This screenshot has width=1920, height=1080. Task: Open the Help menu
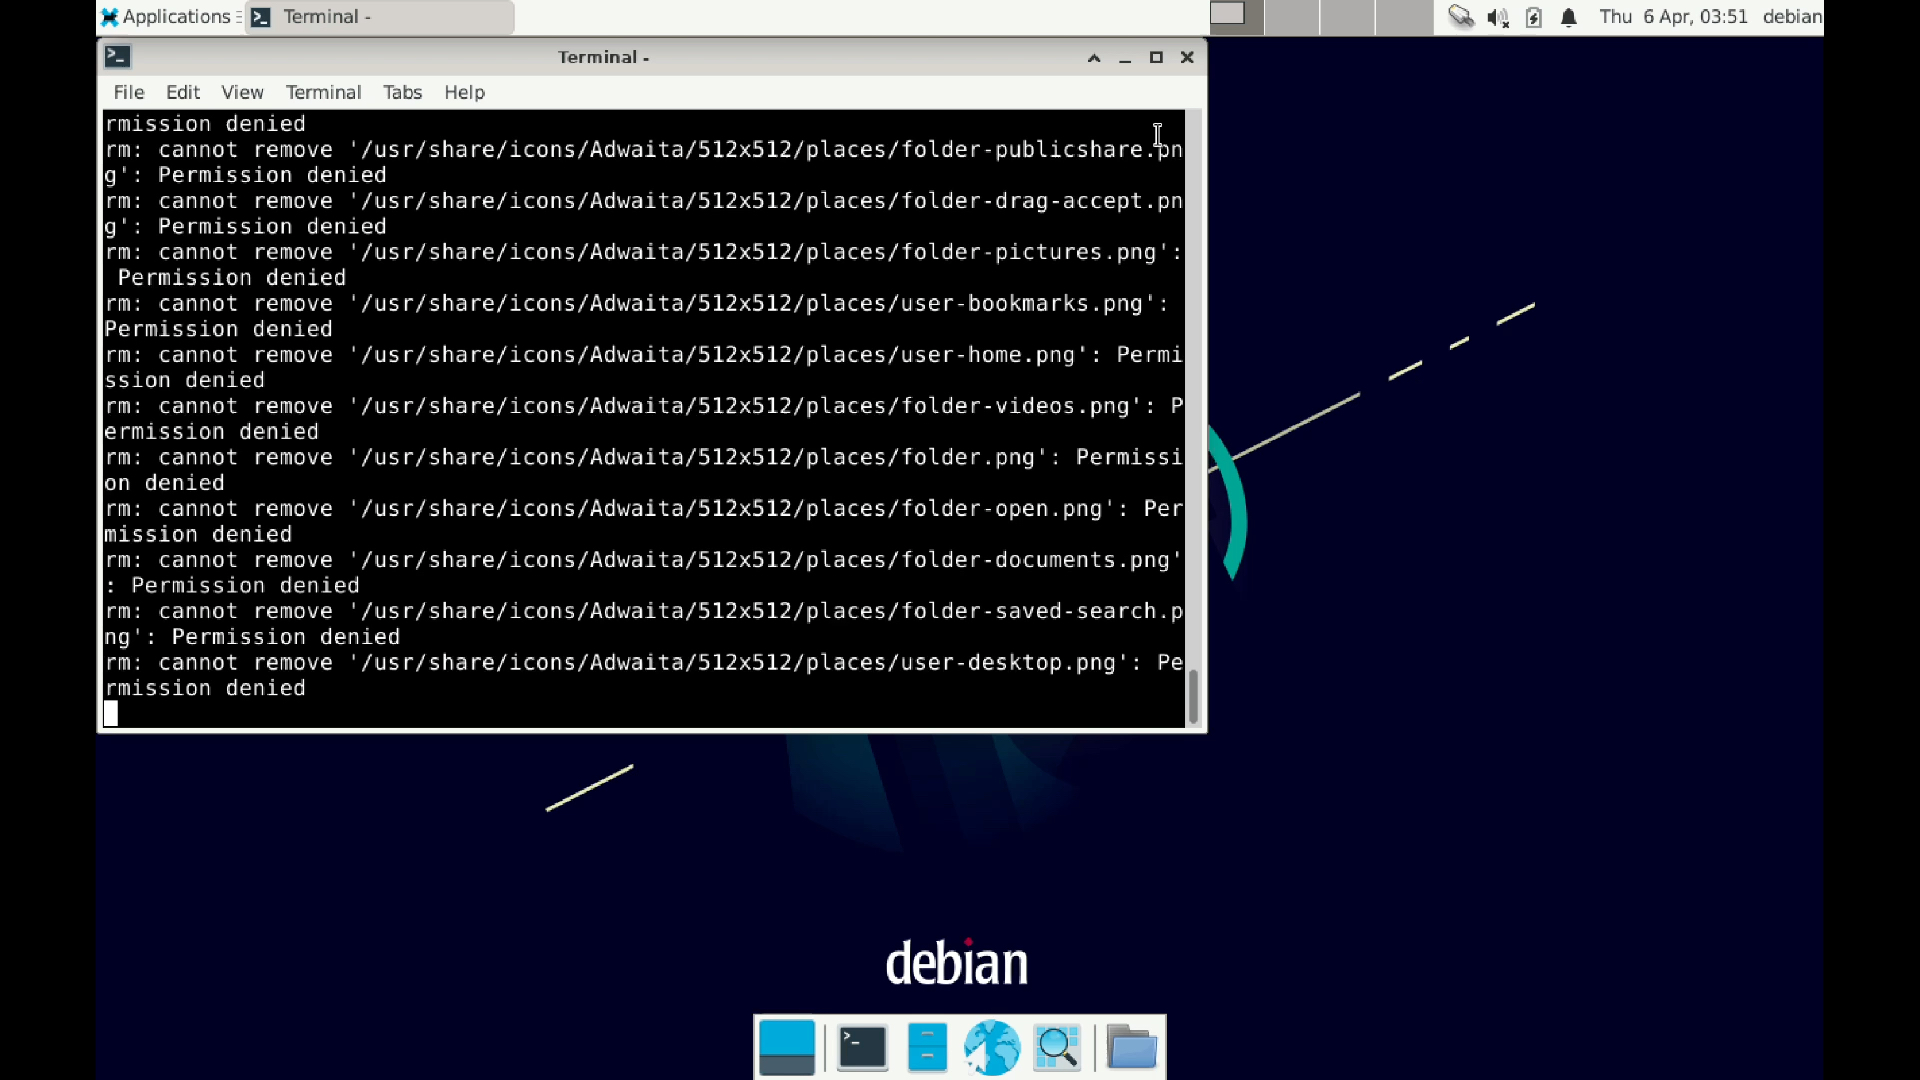point(464,92)
